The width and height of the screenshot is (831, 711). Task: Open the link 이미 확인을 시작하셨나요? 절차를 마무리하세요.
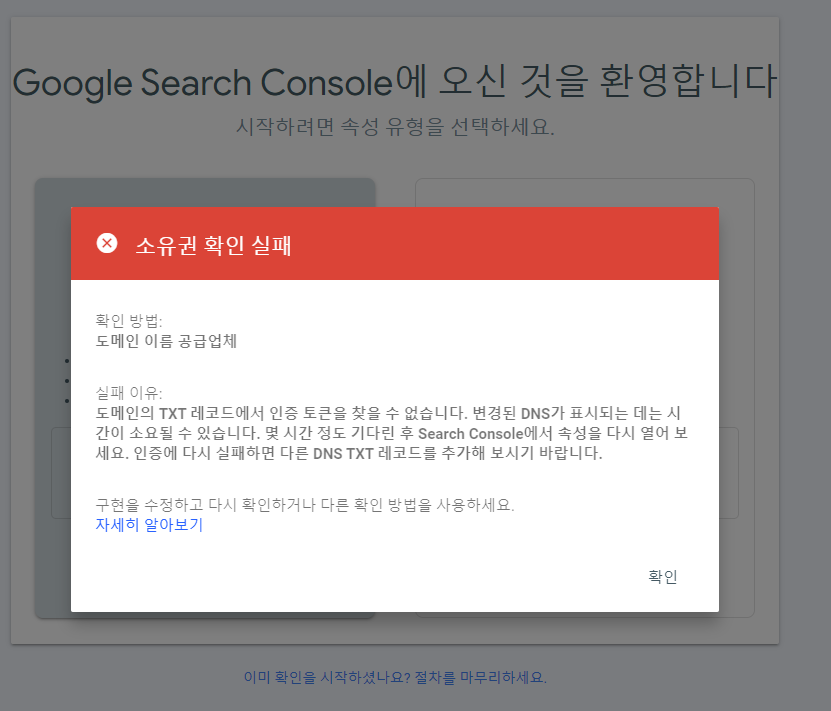point(395,677)
